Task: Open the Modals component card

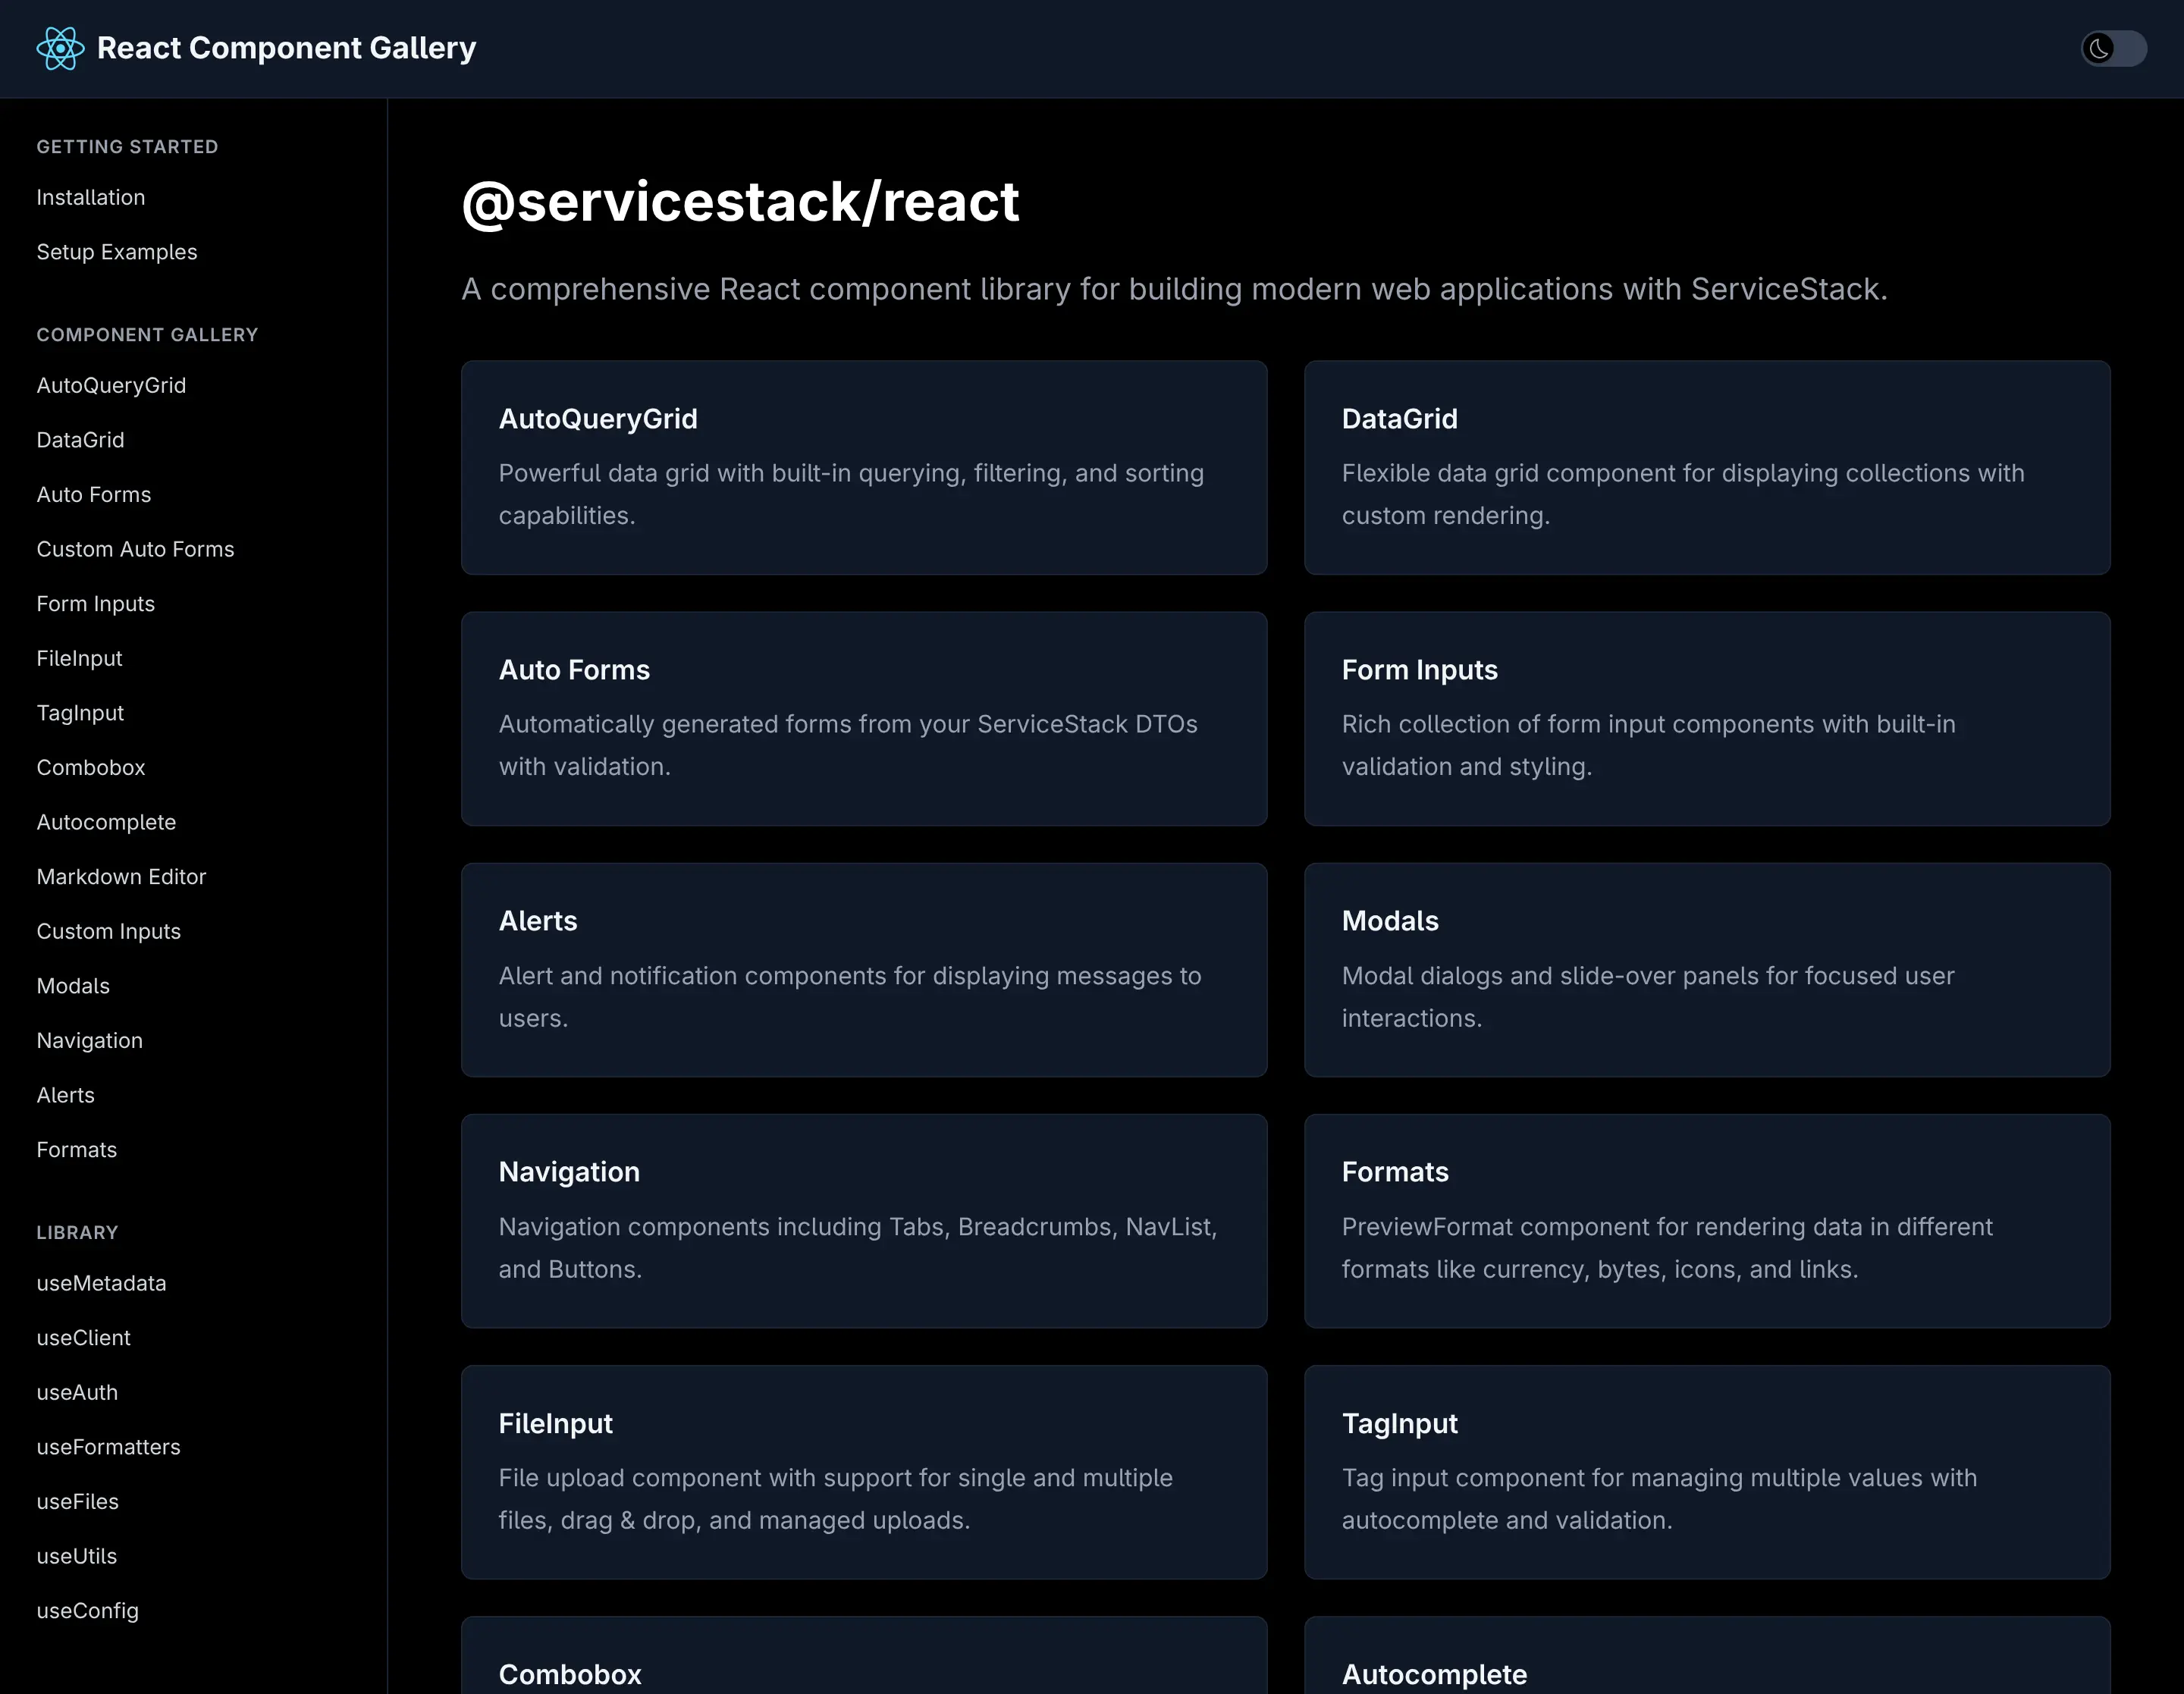Action: pyautogui.click(x=1707, y=970)
